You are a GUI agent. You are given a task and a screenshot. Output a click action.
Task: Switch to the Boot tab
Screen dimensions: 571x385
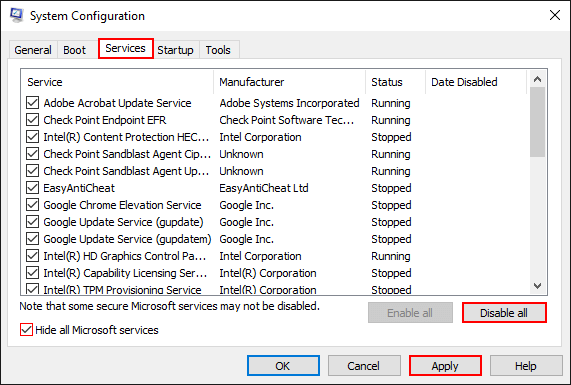coord(74,50)
